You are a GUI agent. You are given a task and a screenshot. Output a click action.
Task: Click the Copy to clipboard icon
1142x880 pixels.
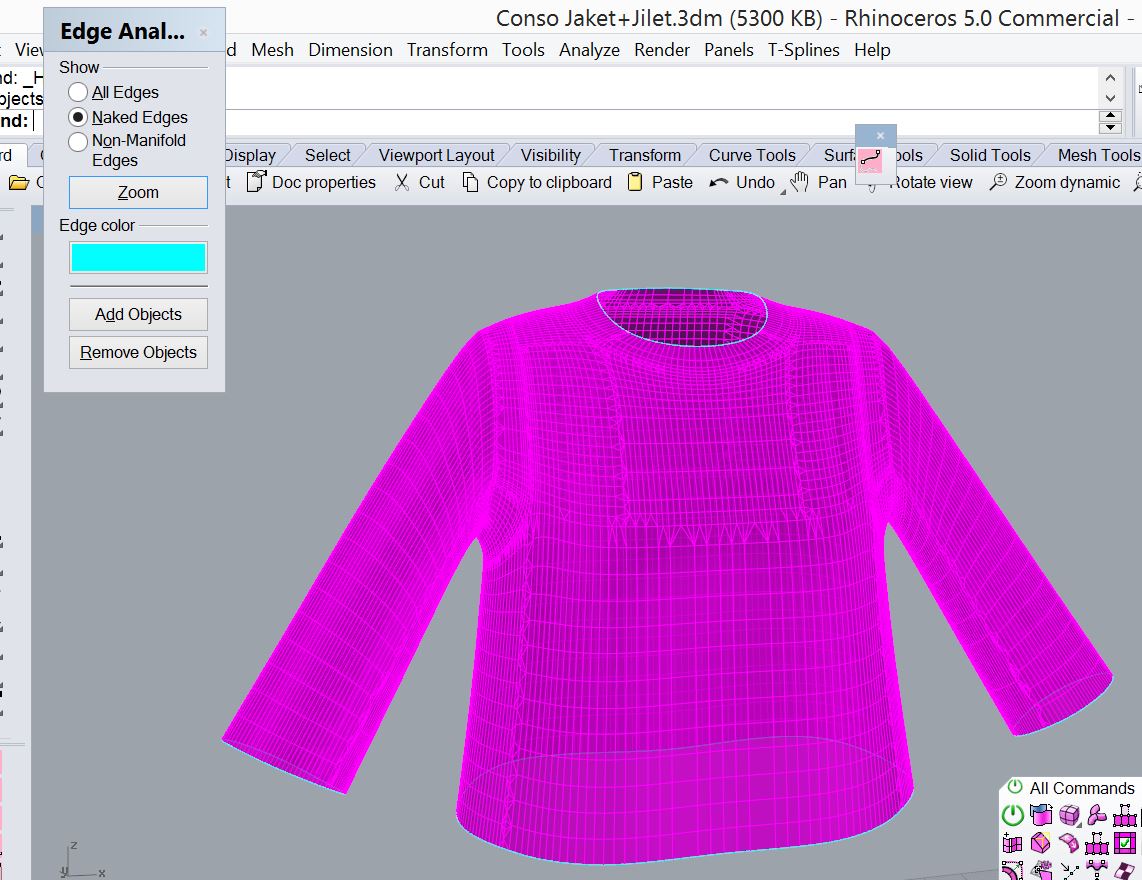pyautogui.click(x=470, y=182)
